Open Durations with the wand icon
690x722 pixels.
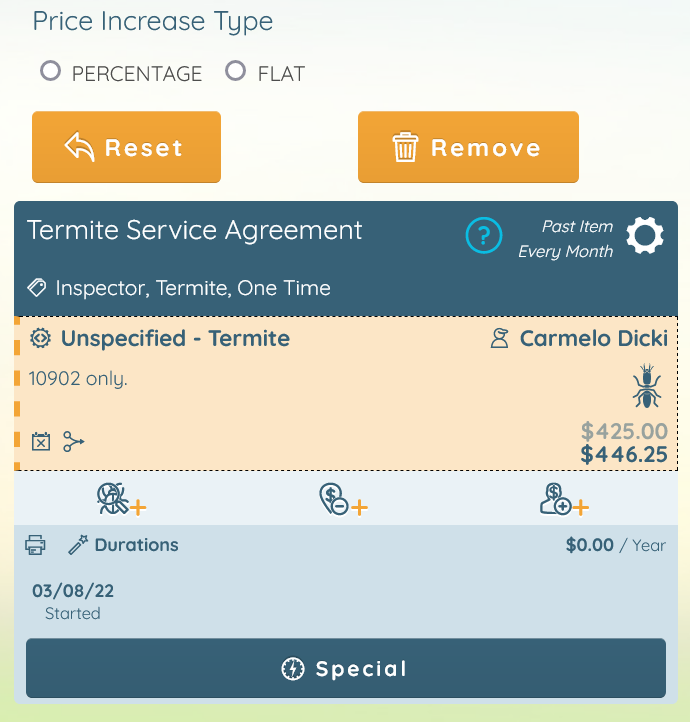pos(123,545)
